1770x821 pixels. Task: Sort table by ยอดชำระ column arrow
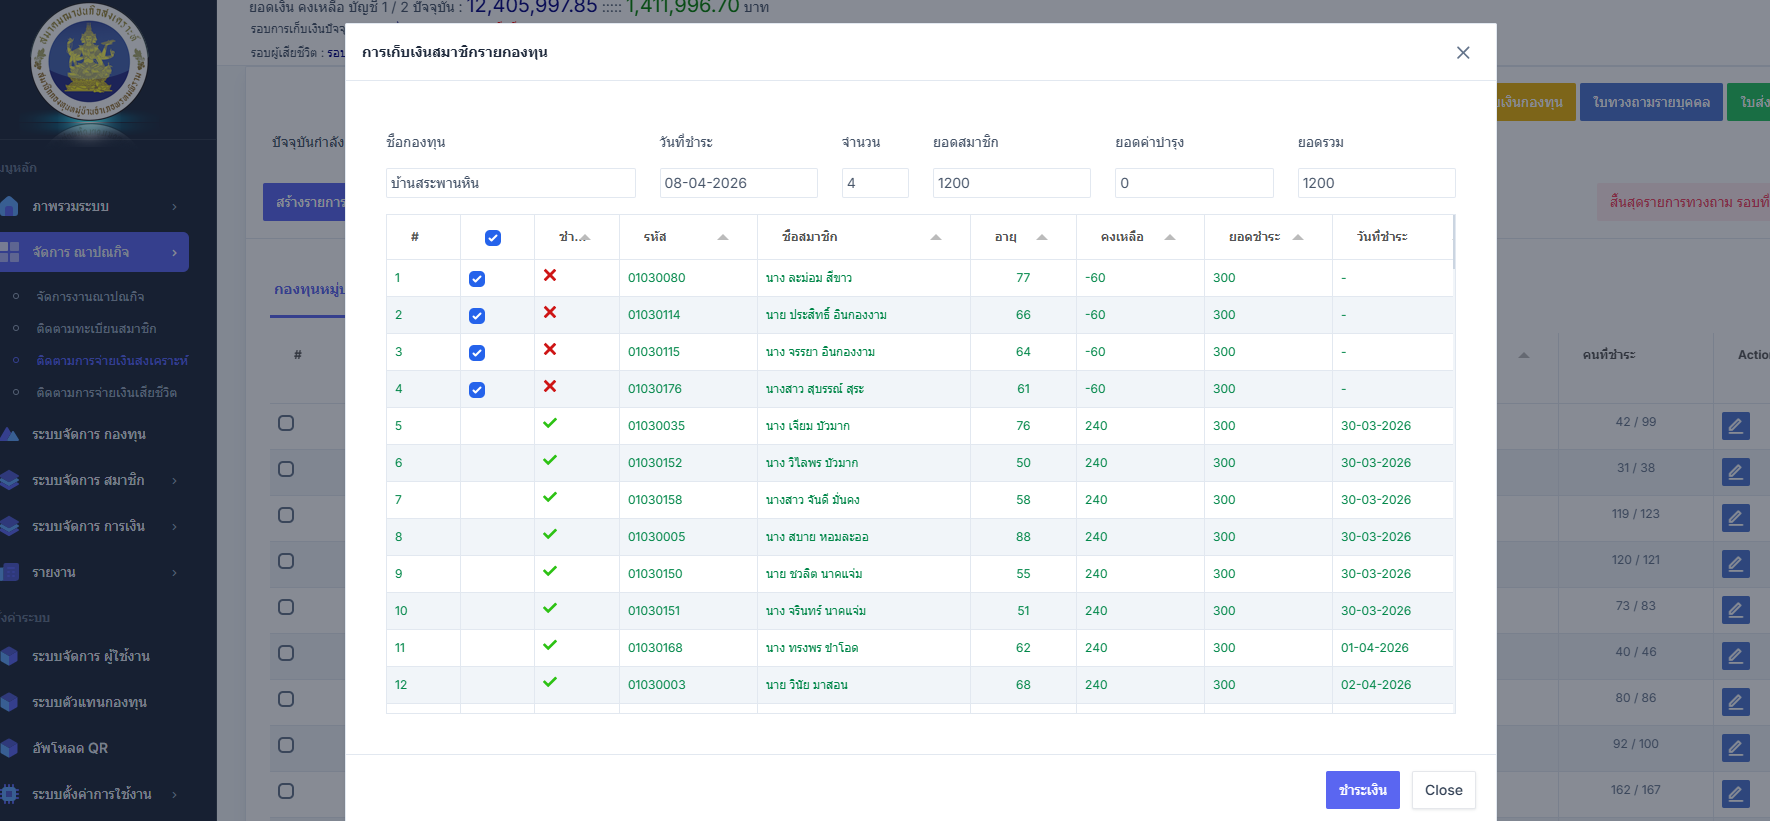coord(1298,237)
